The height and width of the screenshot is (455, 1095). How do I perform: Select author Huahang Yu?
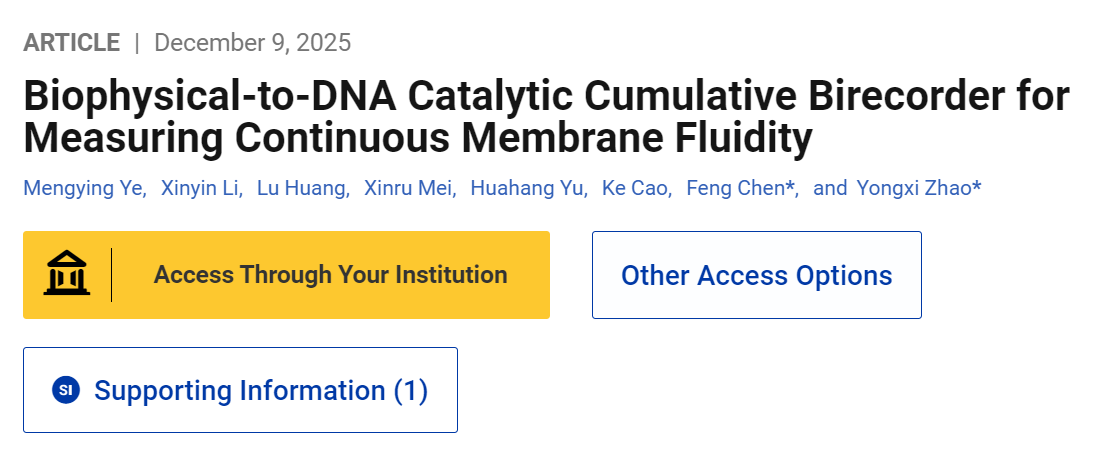pyautogui.click(x=527, y=188)
